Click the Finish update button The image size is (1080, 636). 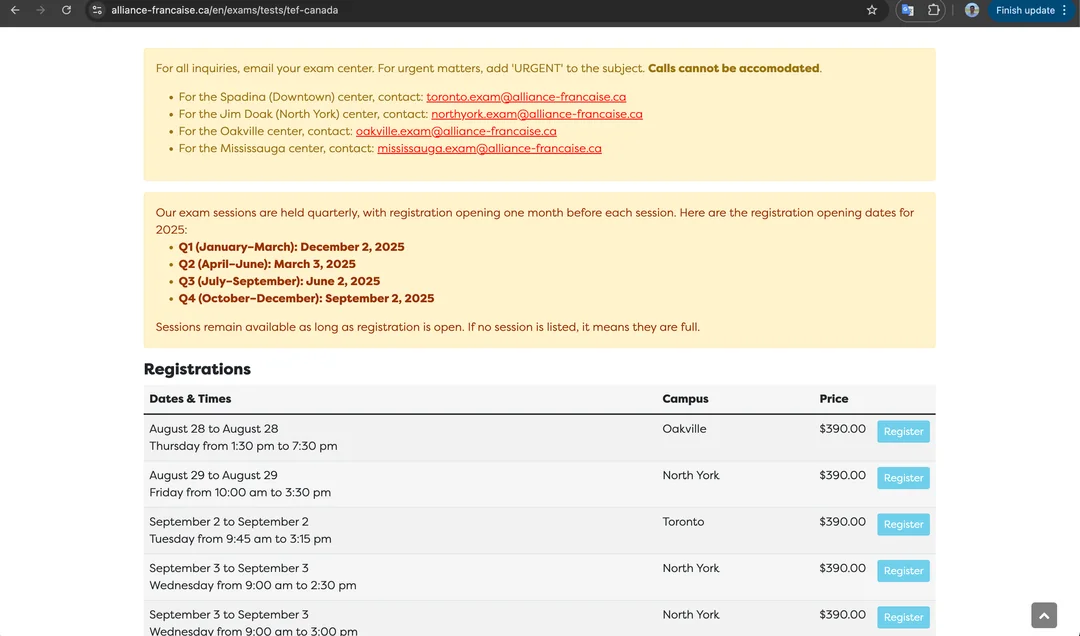1026,10
